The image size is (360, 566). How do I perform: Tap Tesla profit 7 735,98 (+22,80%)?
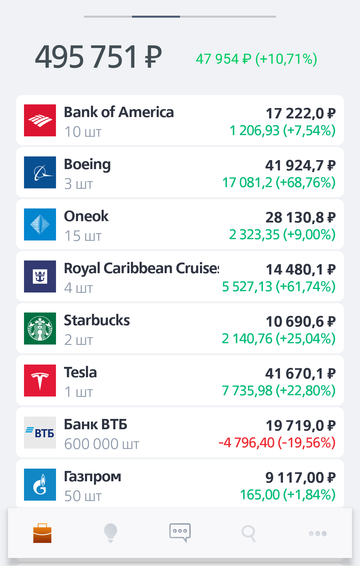tap(278, 390)
